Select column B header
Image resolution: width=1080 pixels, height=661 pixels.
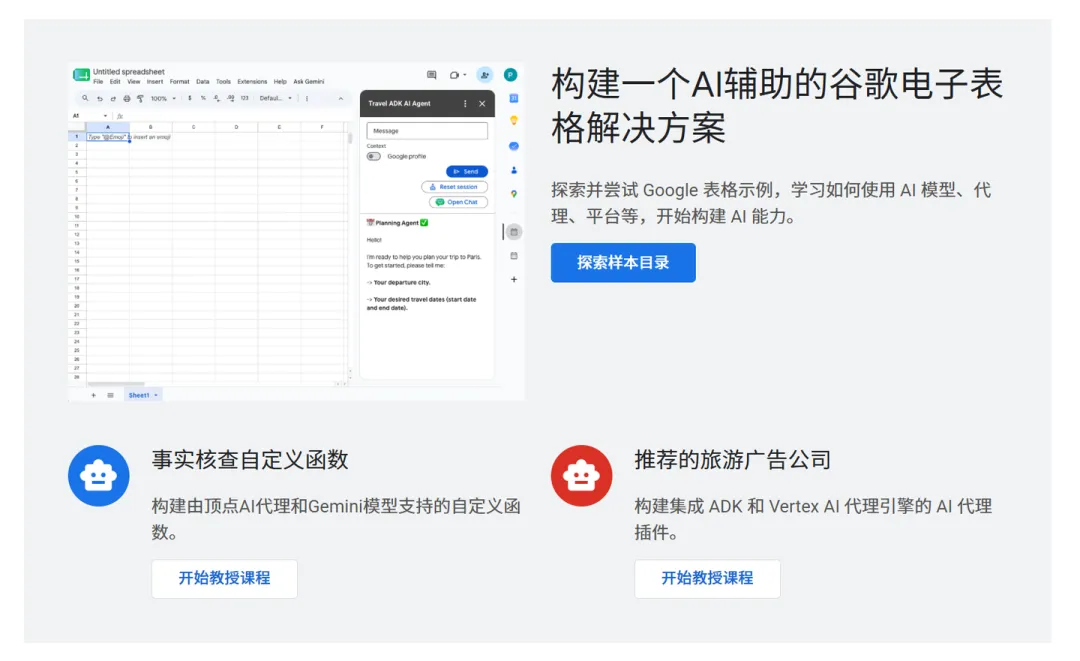tap(151, 127)
